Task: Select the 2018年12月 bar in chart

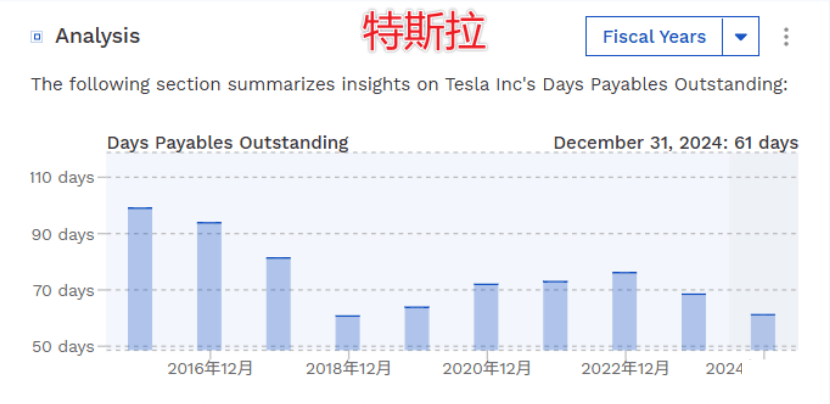Action: click(x=348, y=333)
